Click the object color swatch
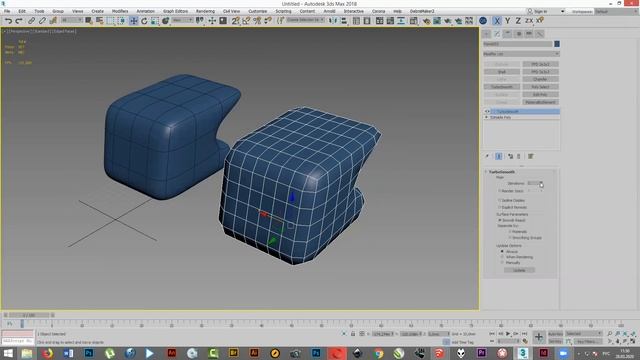640x360 pixels. [x=557, y=44]
